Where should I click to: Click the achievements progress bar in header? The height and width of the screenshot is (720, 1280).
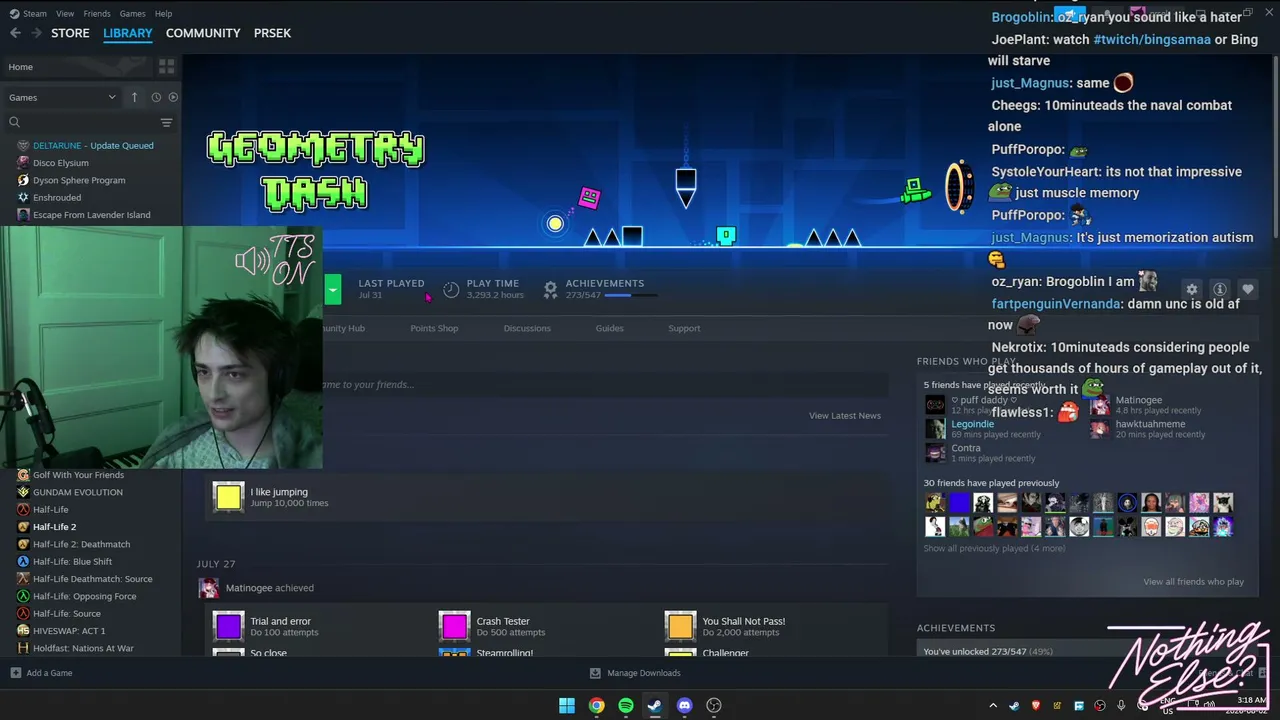click(631, 296)
